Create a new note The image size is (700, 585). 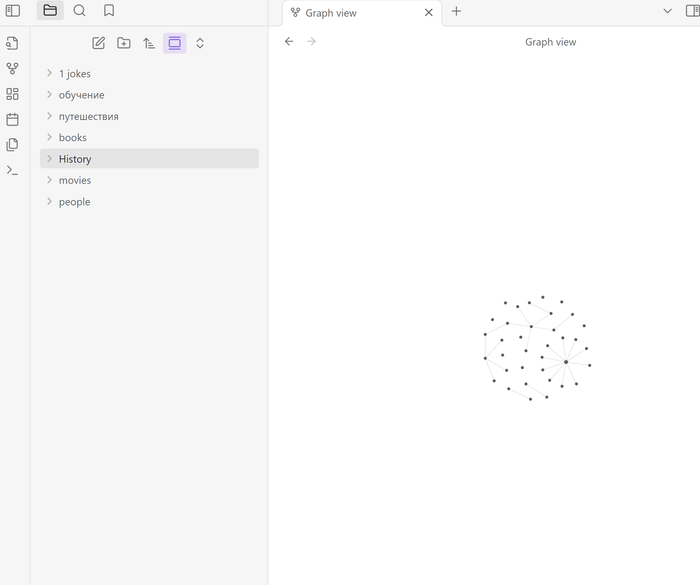[99, 43]
